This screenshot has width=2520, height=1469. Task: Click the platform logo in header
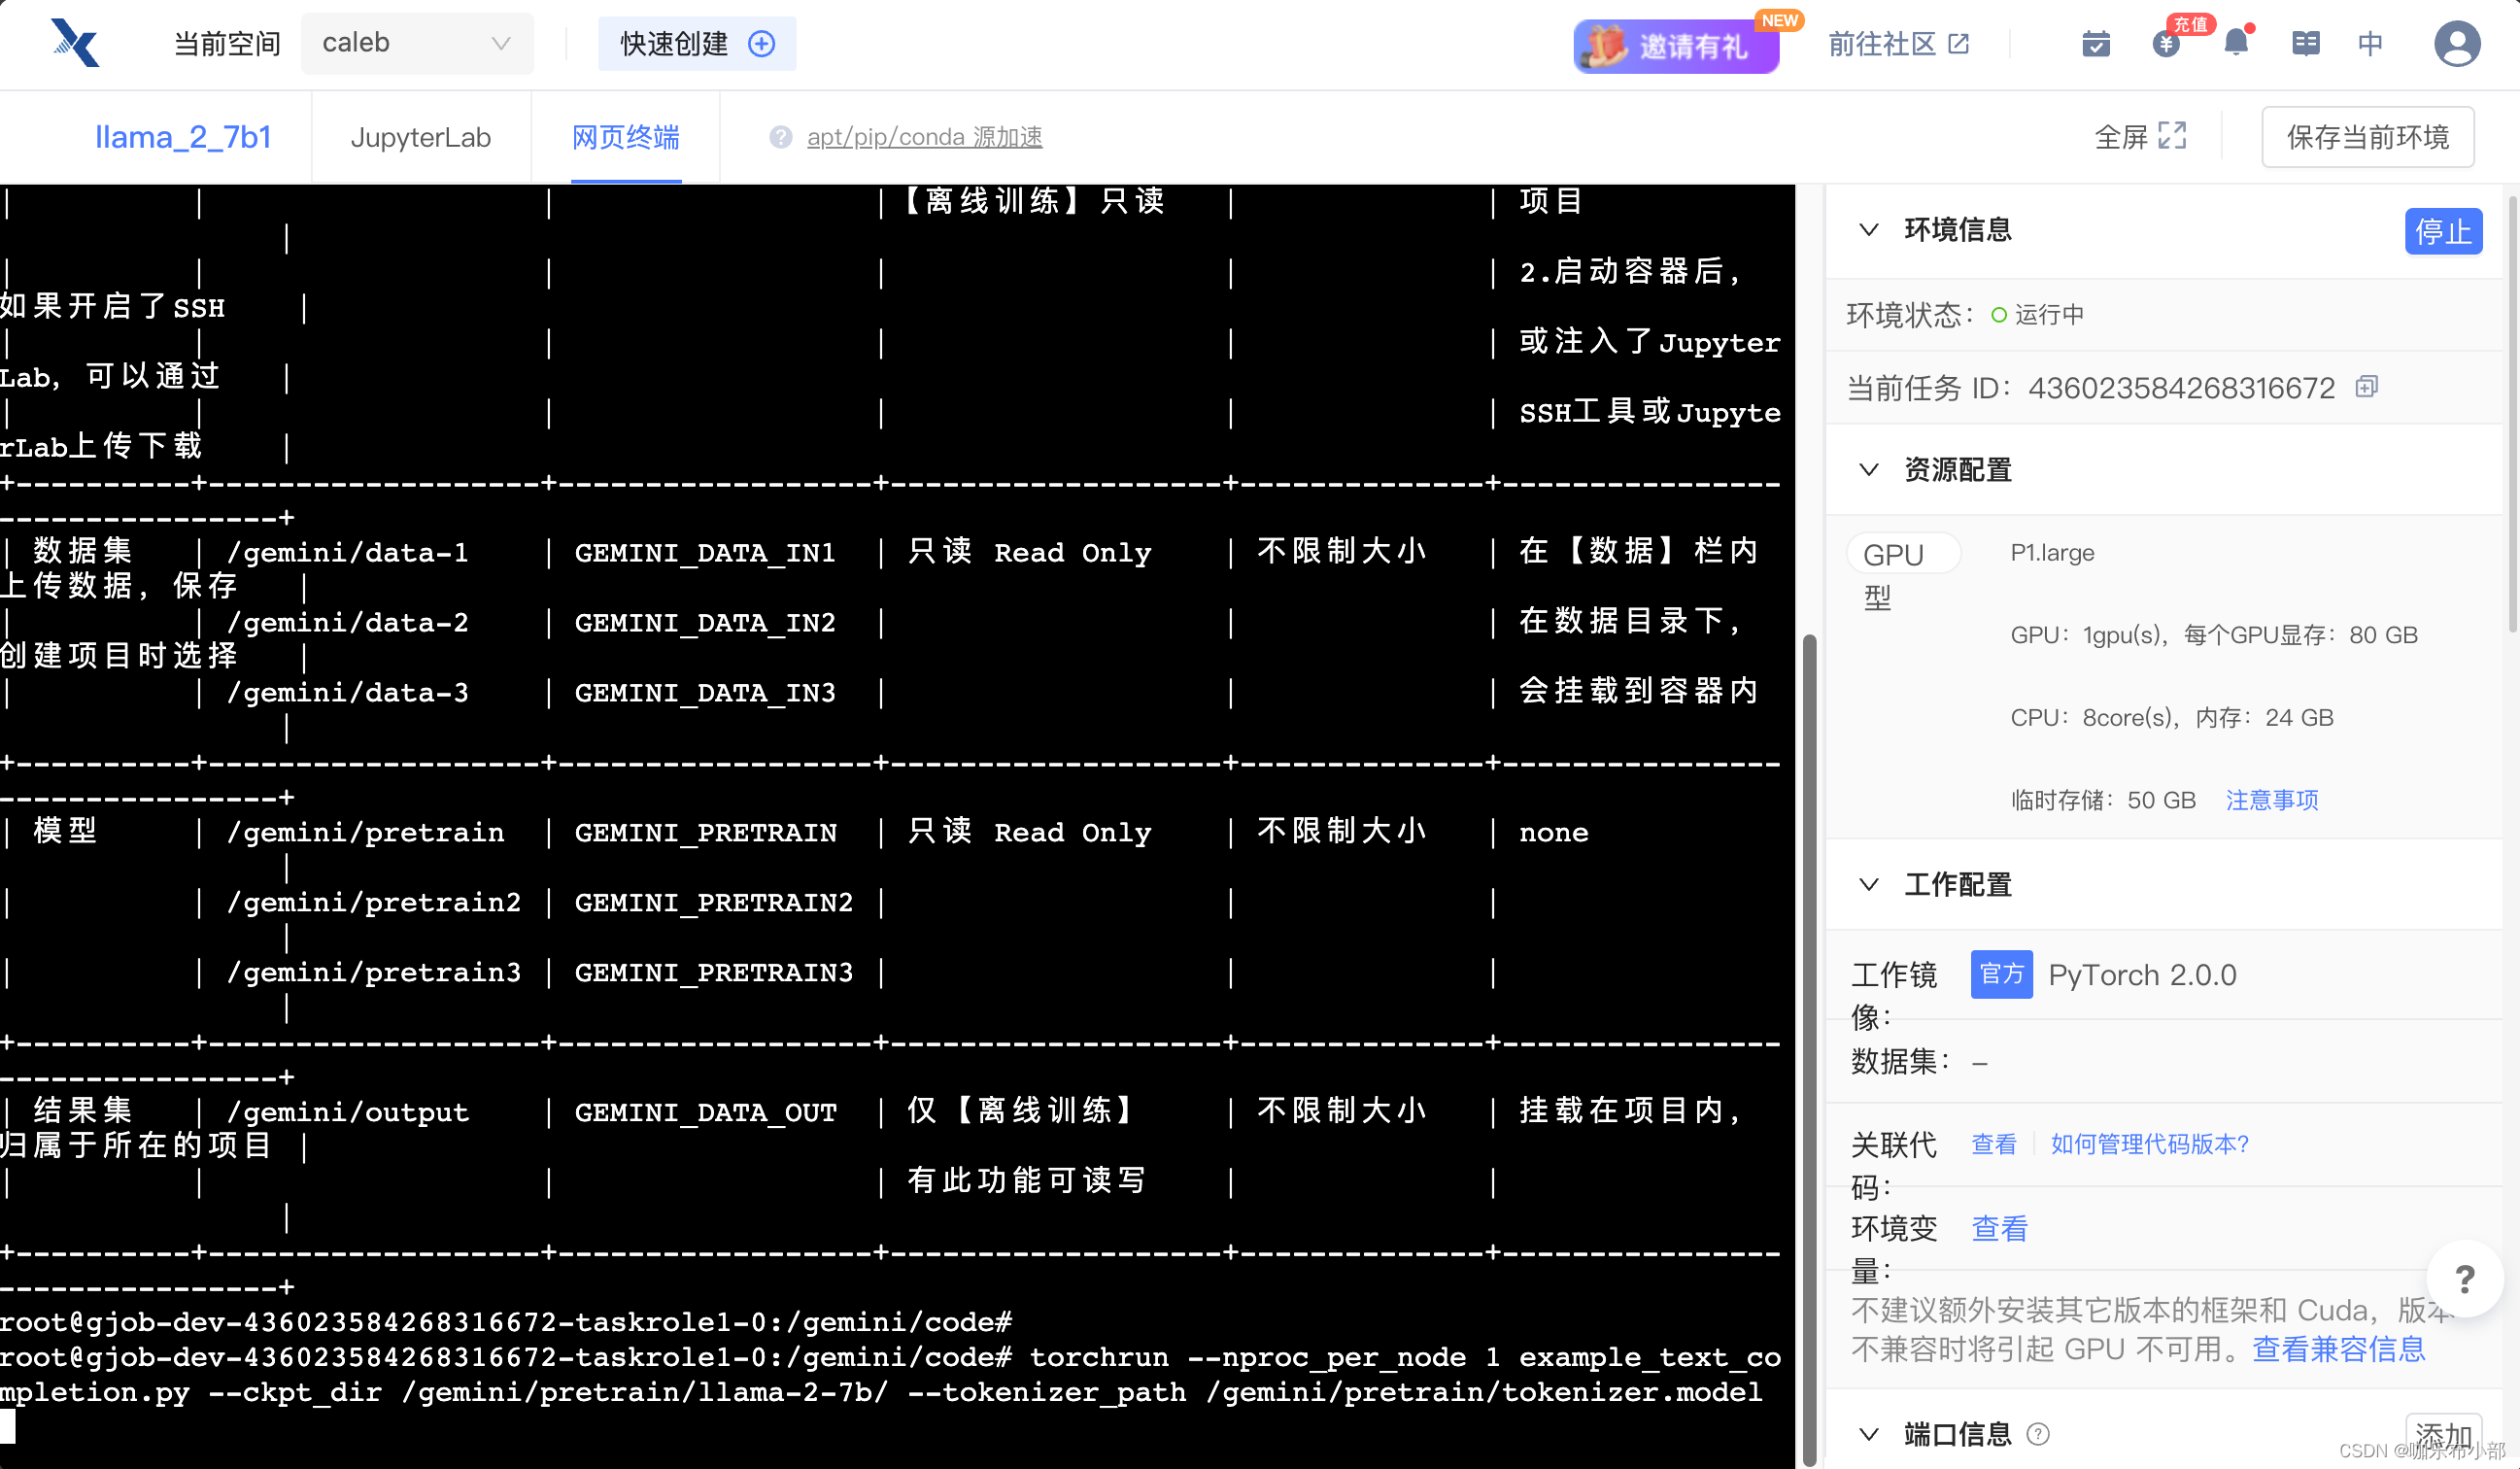click(x=76, y=44)
